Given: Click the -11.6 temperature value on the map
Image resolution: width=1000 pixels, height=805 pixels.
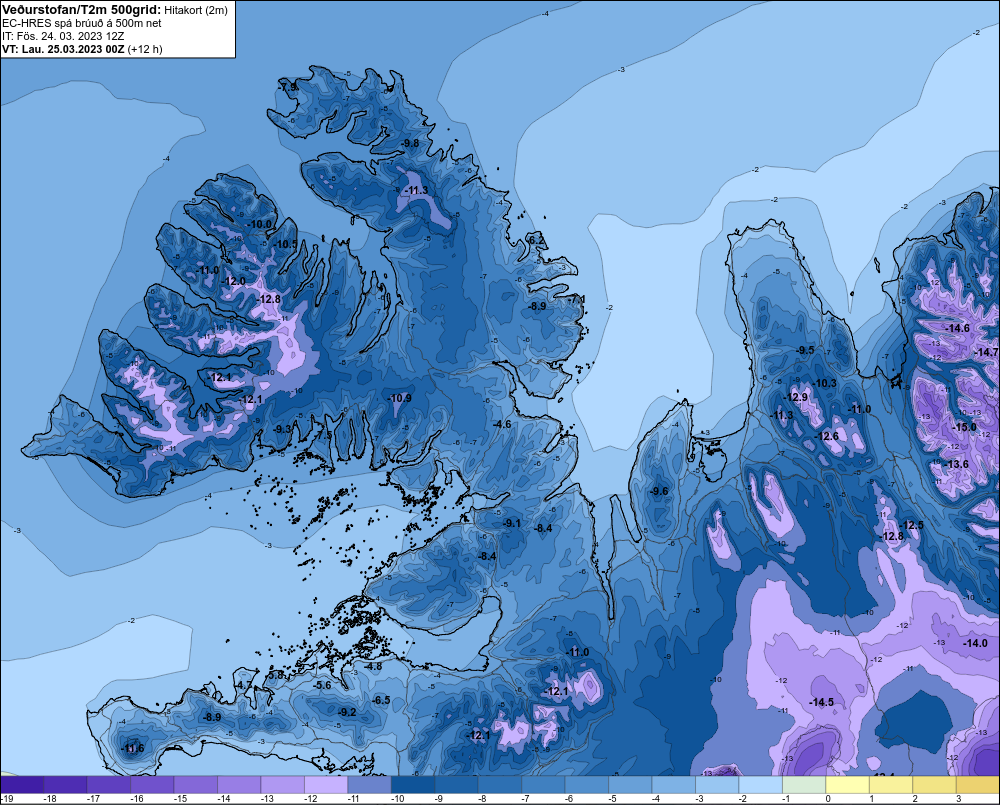Looking at the screenshot, I should [133, 748].
